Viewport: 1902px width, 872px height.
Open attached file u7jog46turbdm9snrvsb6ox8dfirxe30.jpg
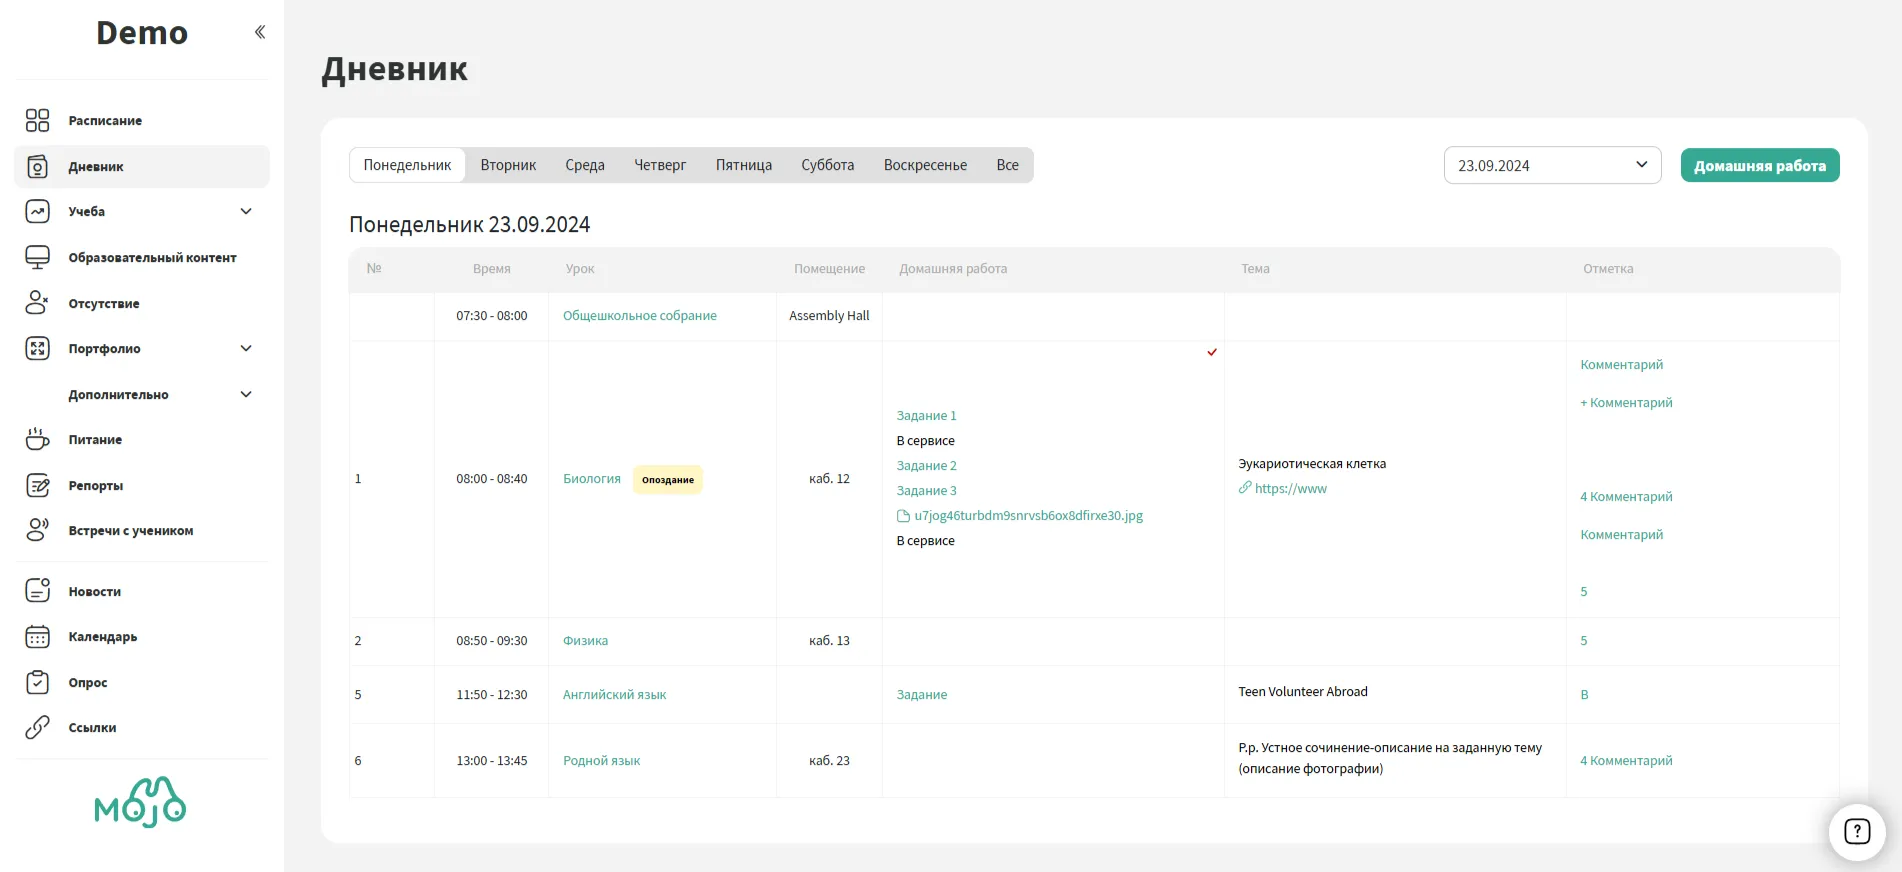point(1028,516)
